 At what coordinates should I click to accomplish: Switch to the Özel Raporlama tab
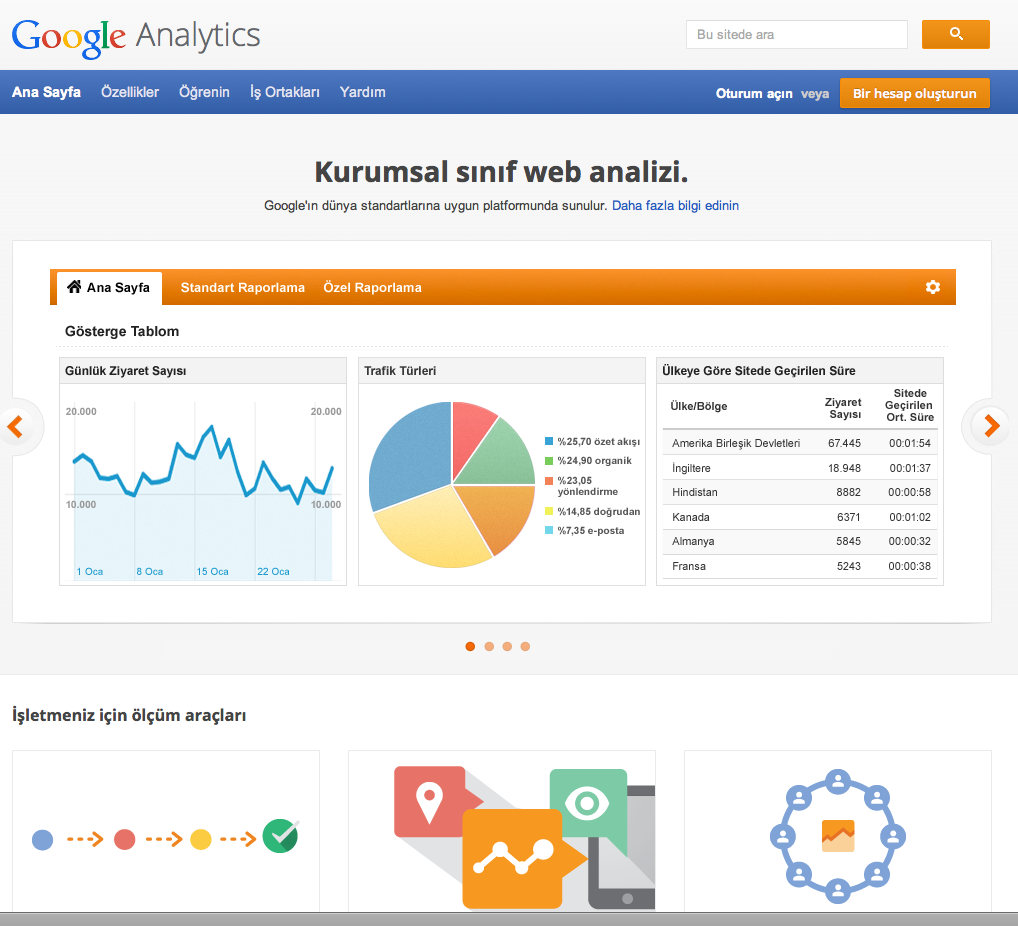[373, 288]
